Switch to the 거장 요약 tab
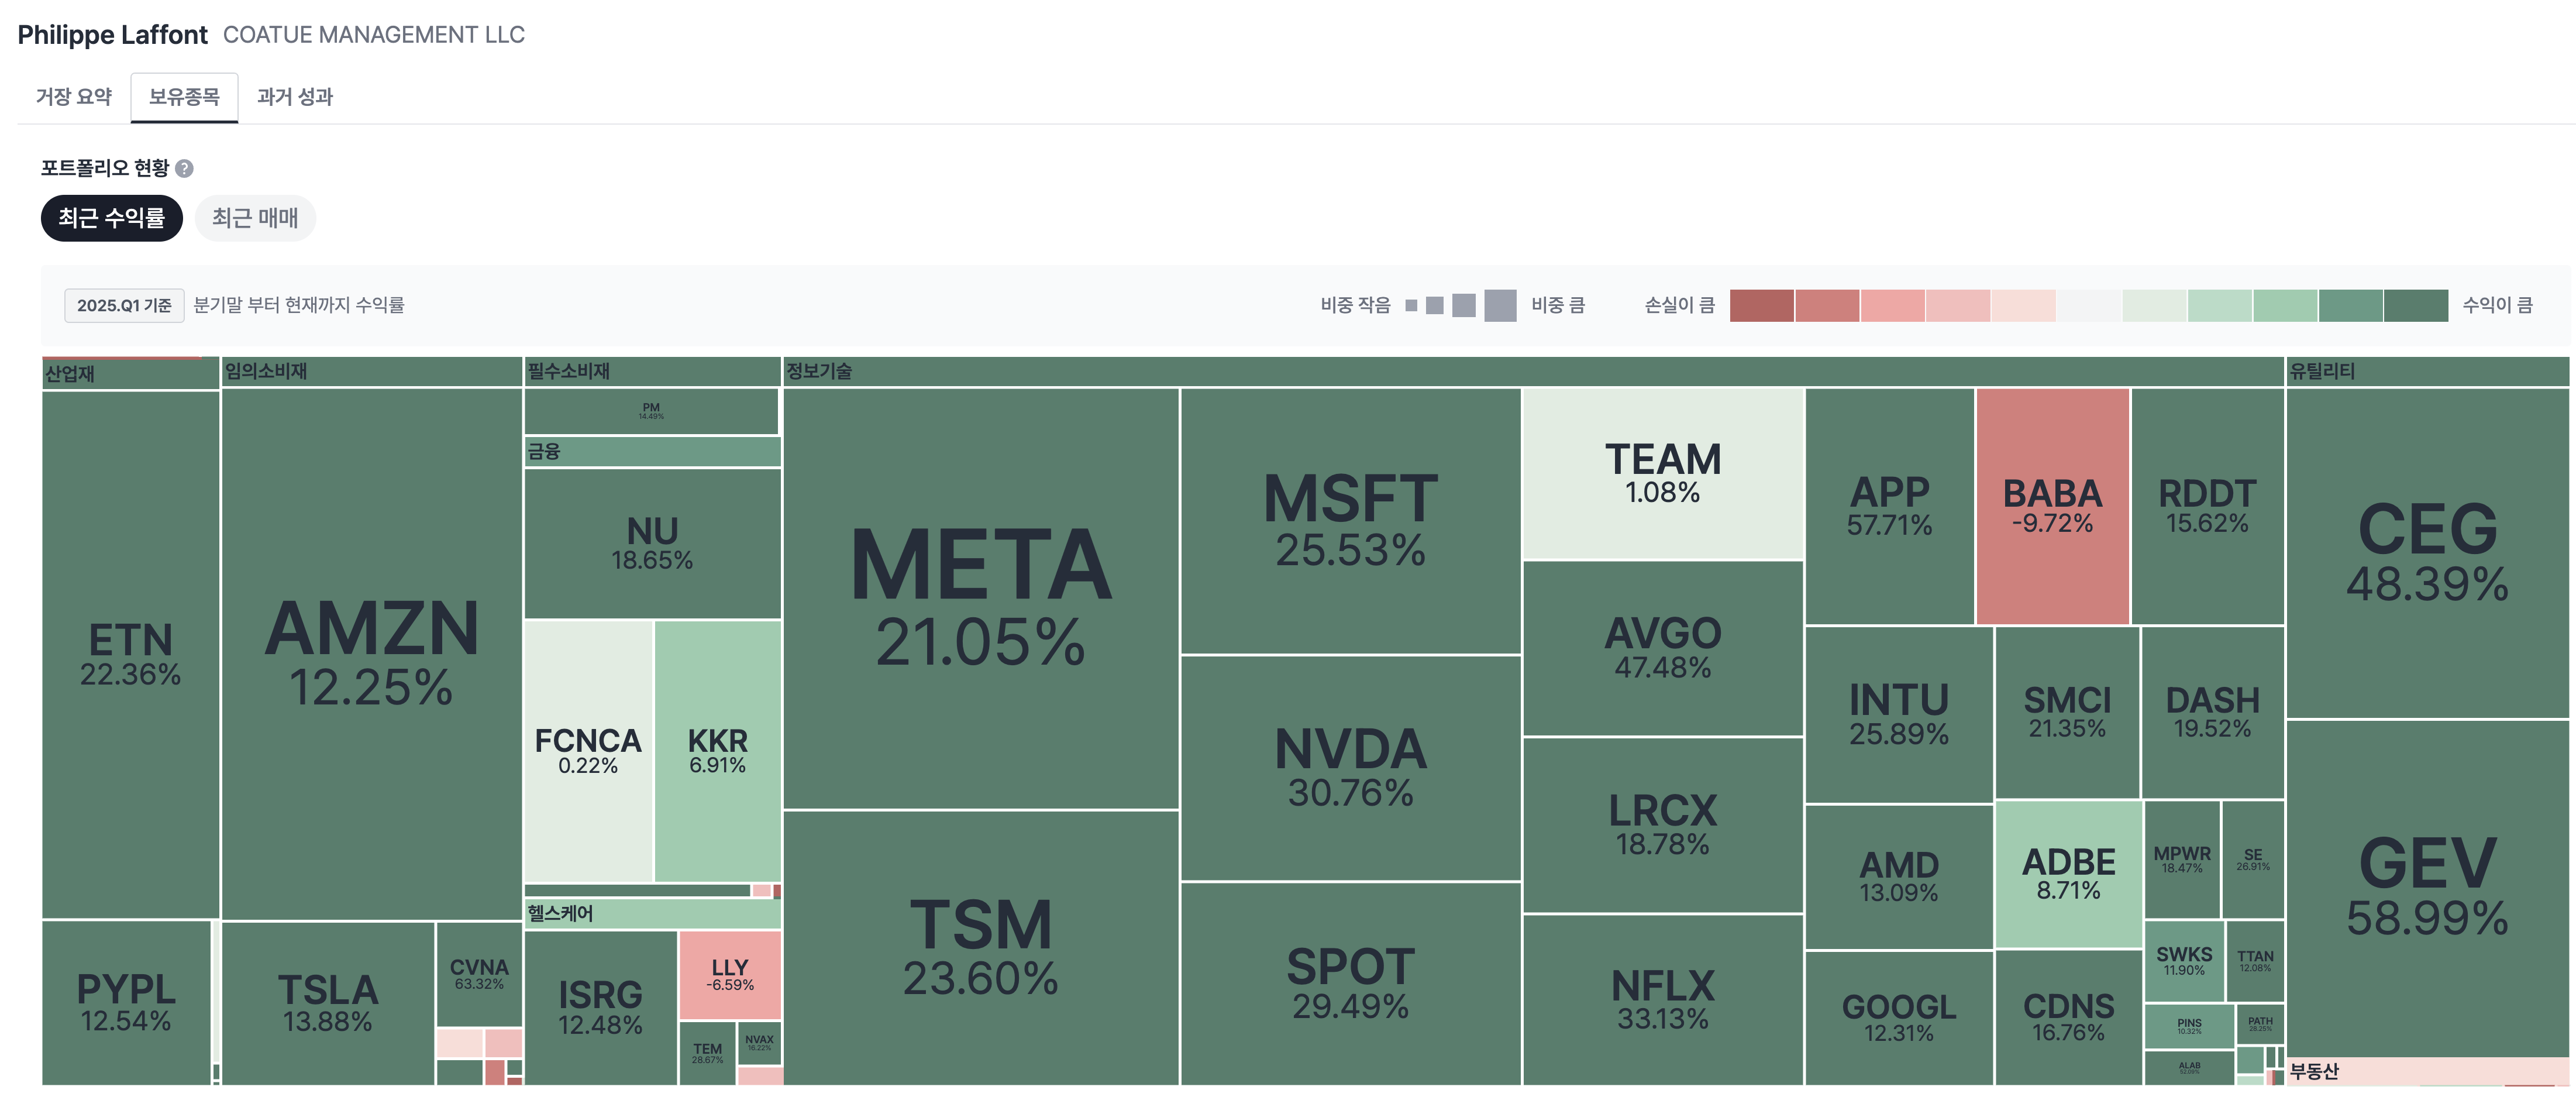 click(74, 97)
